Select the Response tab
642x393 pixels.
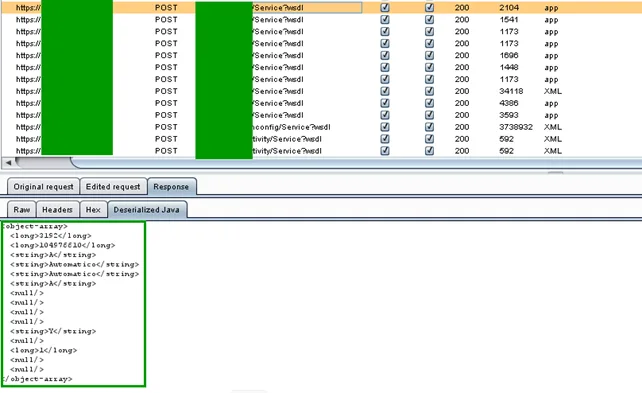(171, 187)
